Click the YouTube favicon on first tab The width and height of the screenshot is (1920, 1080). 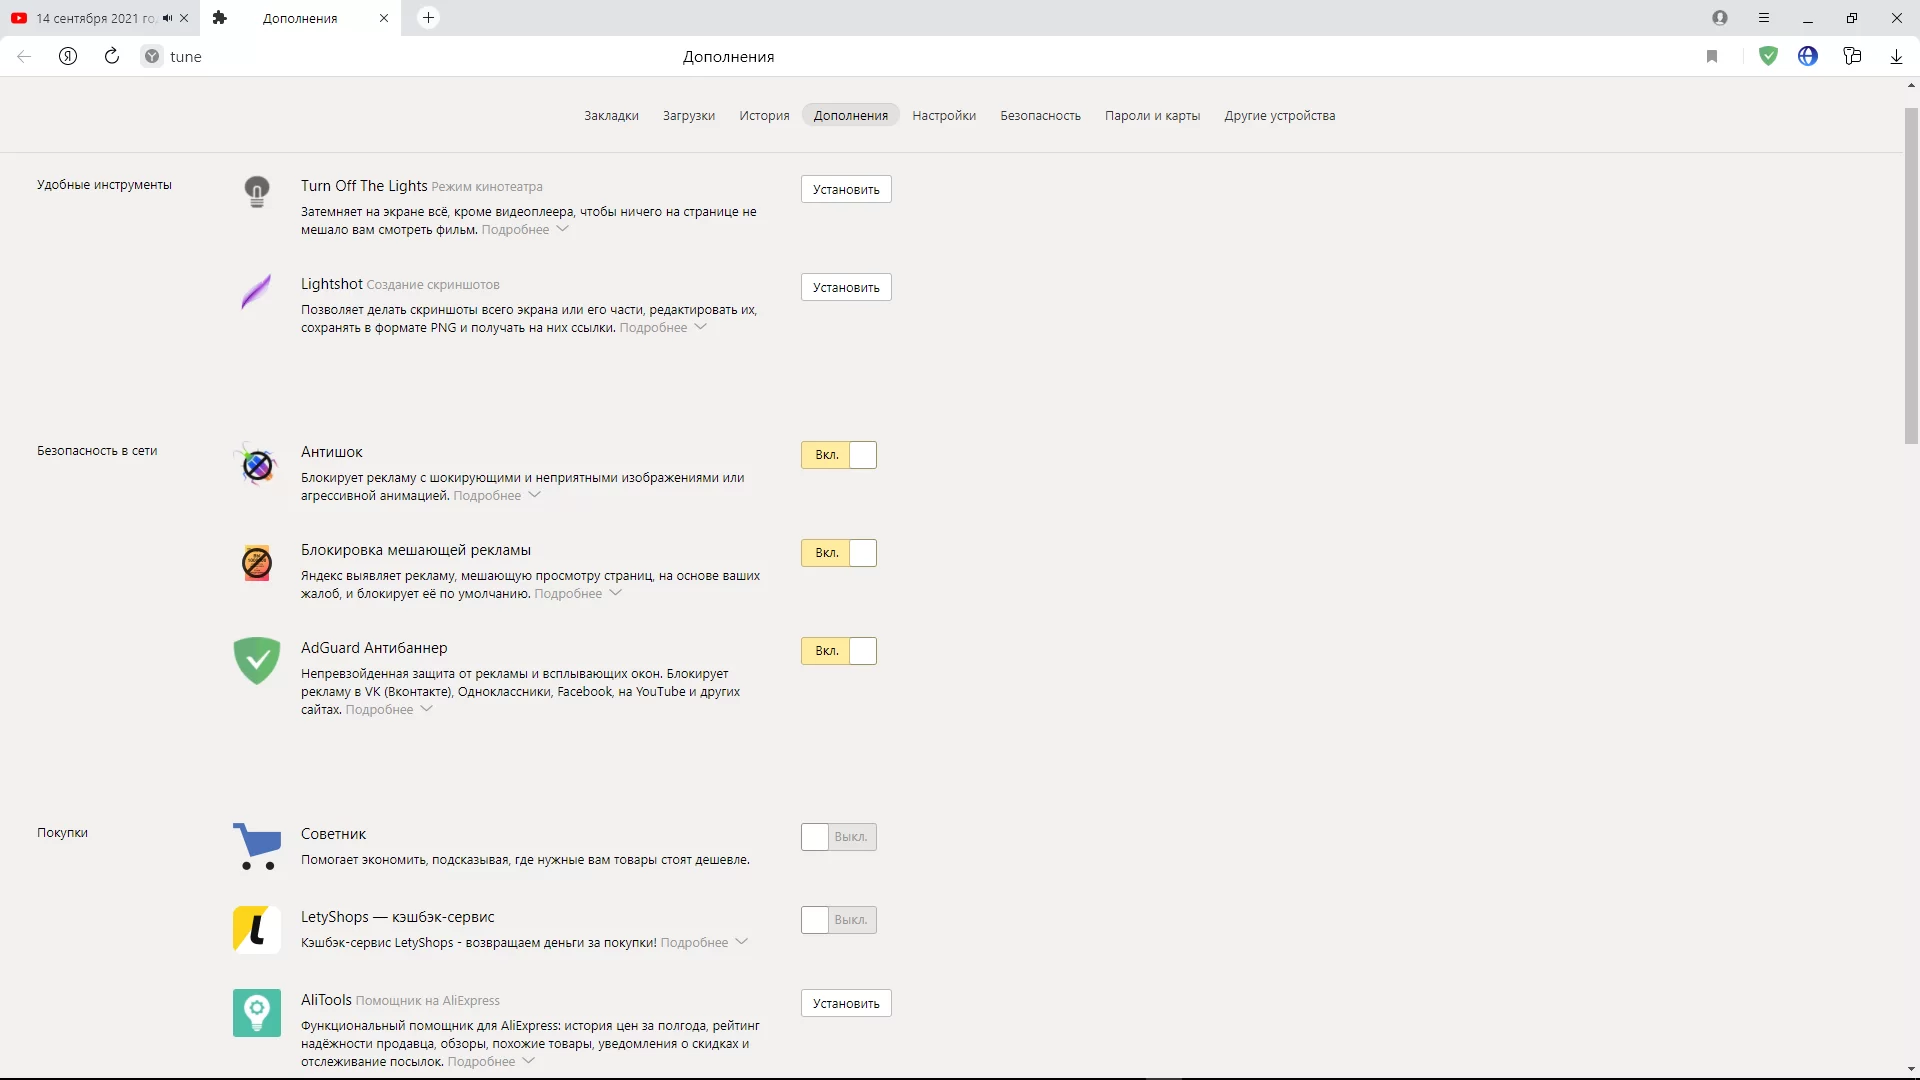coord(19,18)
